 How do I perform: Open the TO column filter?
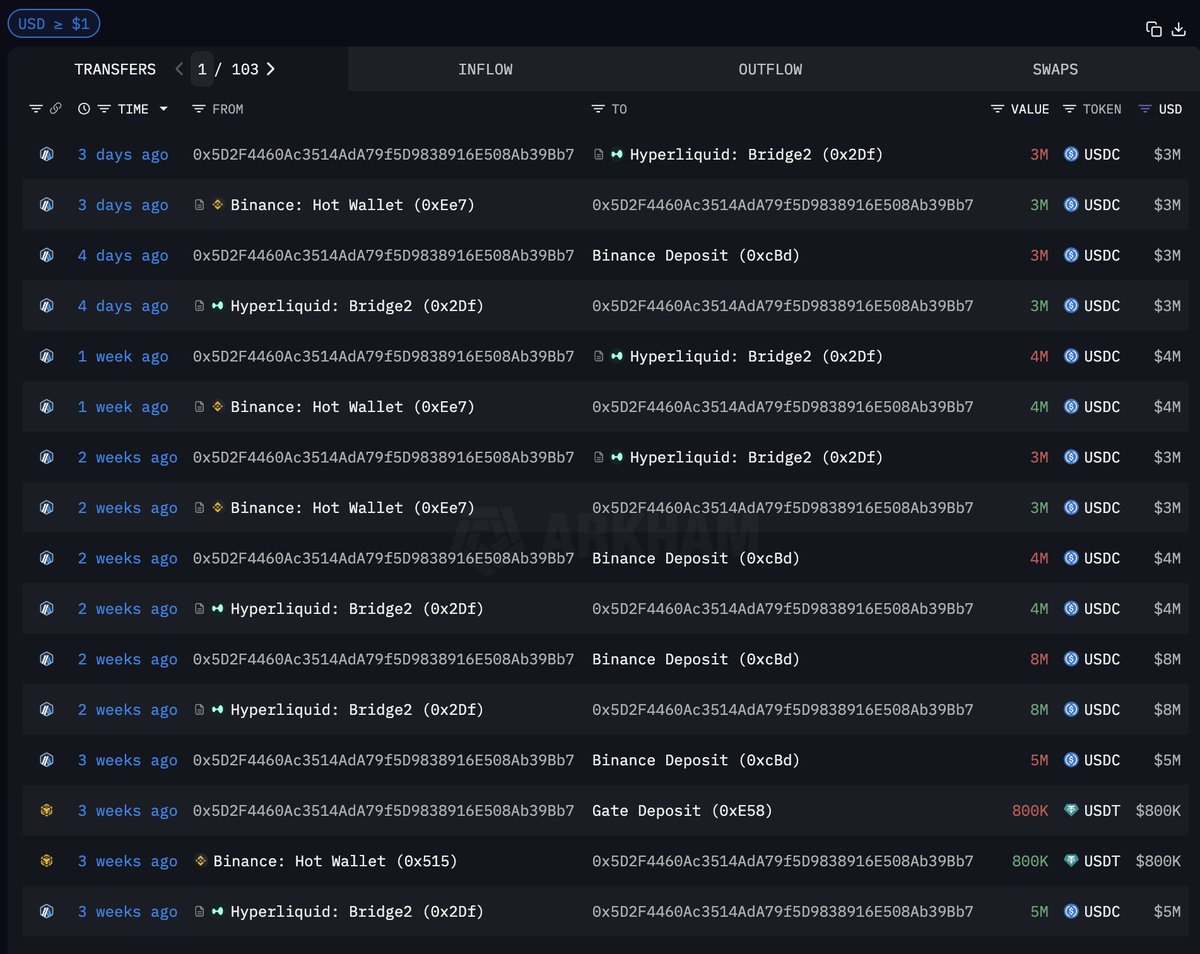pyautogui.click(x=598, y=109)
